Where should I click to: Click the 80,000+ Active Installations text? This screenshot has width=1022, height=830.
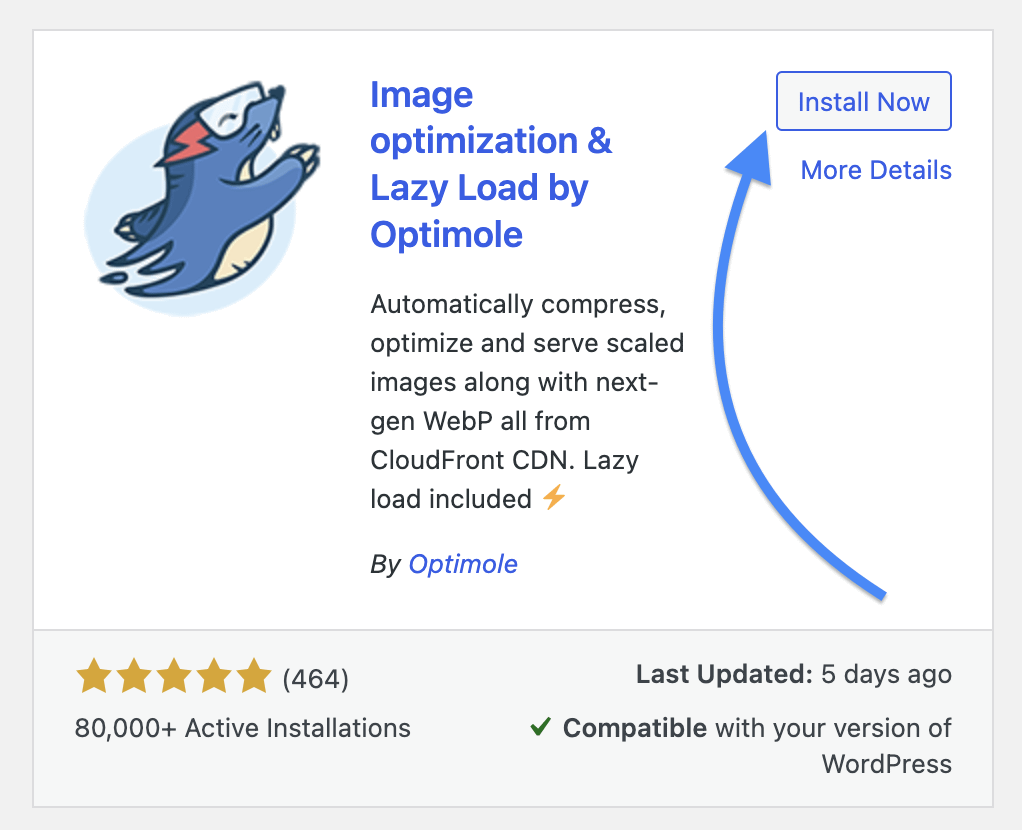[x=243, y=727]
